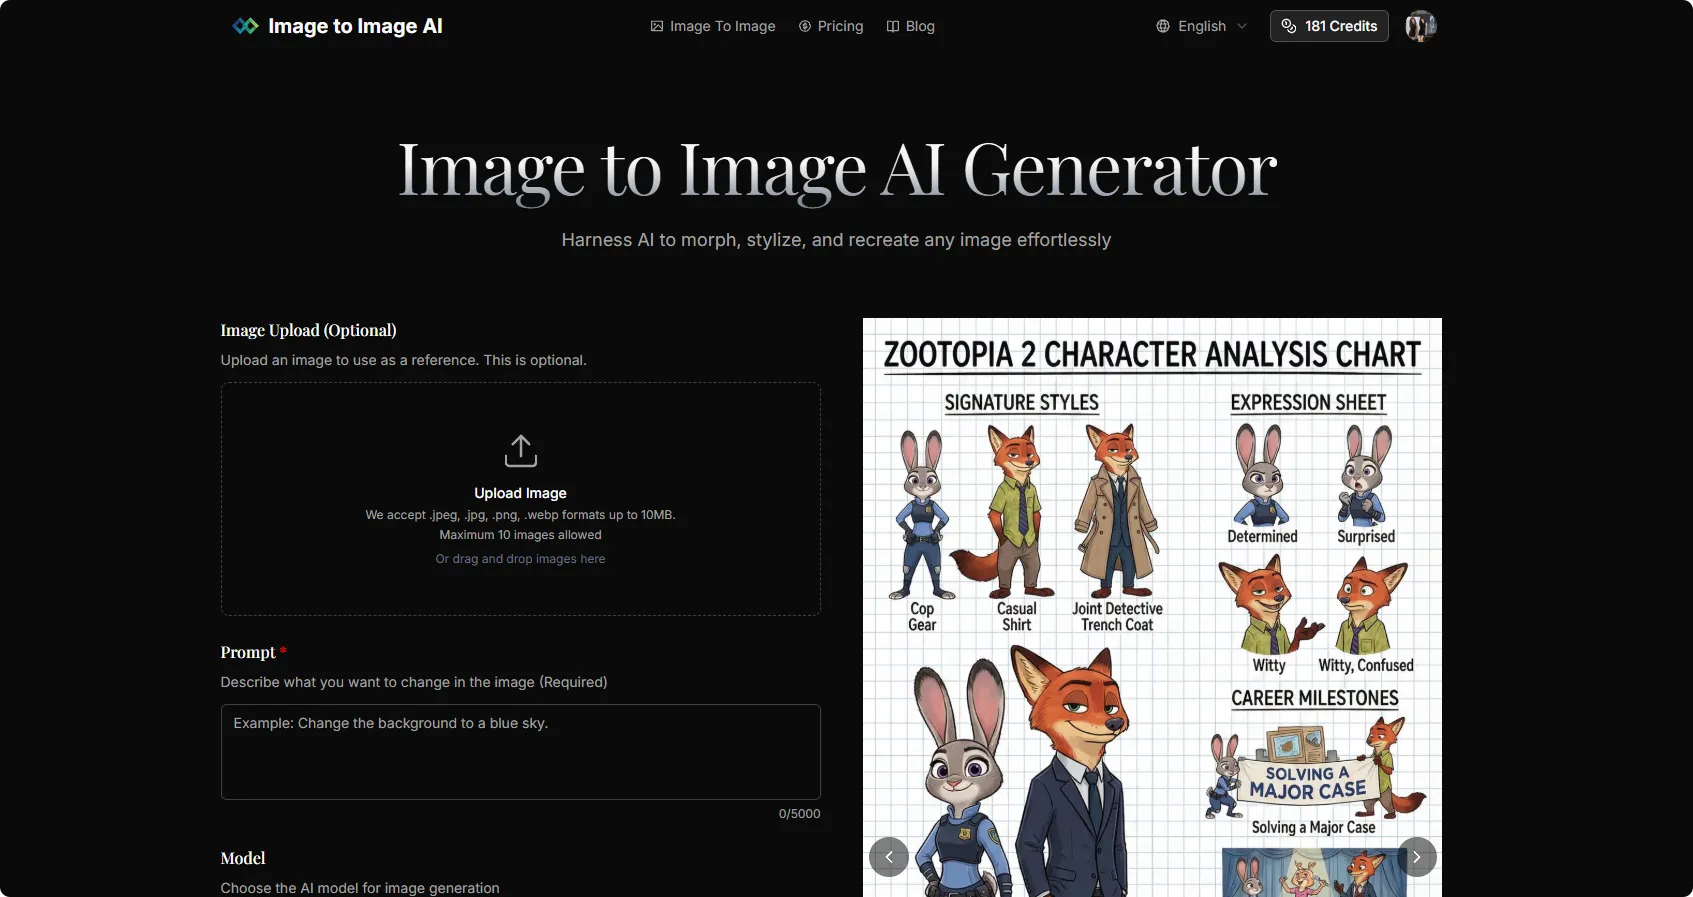Go to the Image To Image page
The image size is (1693, 897).
click(722, 26)
